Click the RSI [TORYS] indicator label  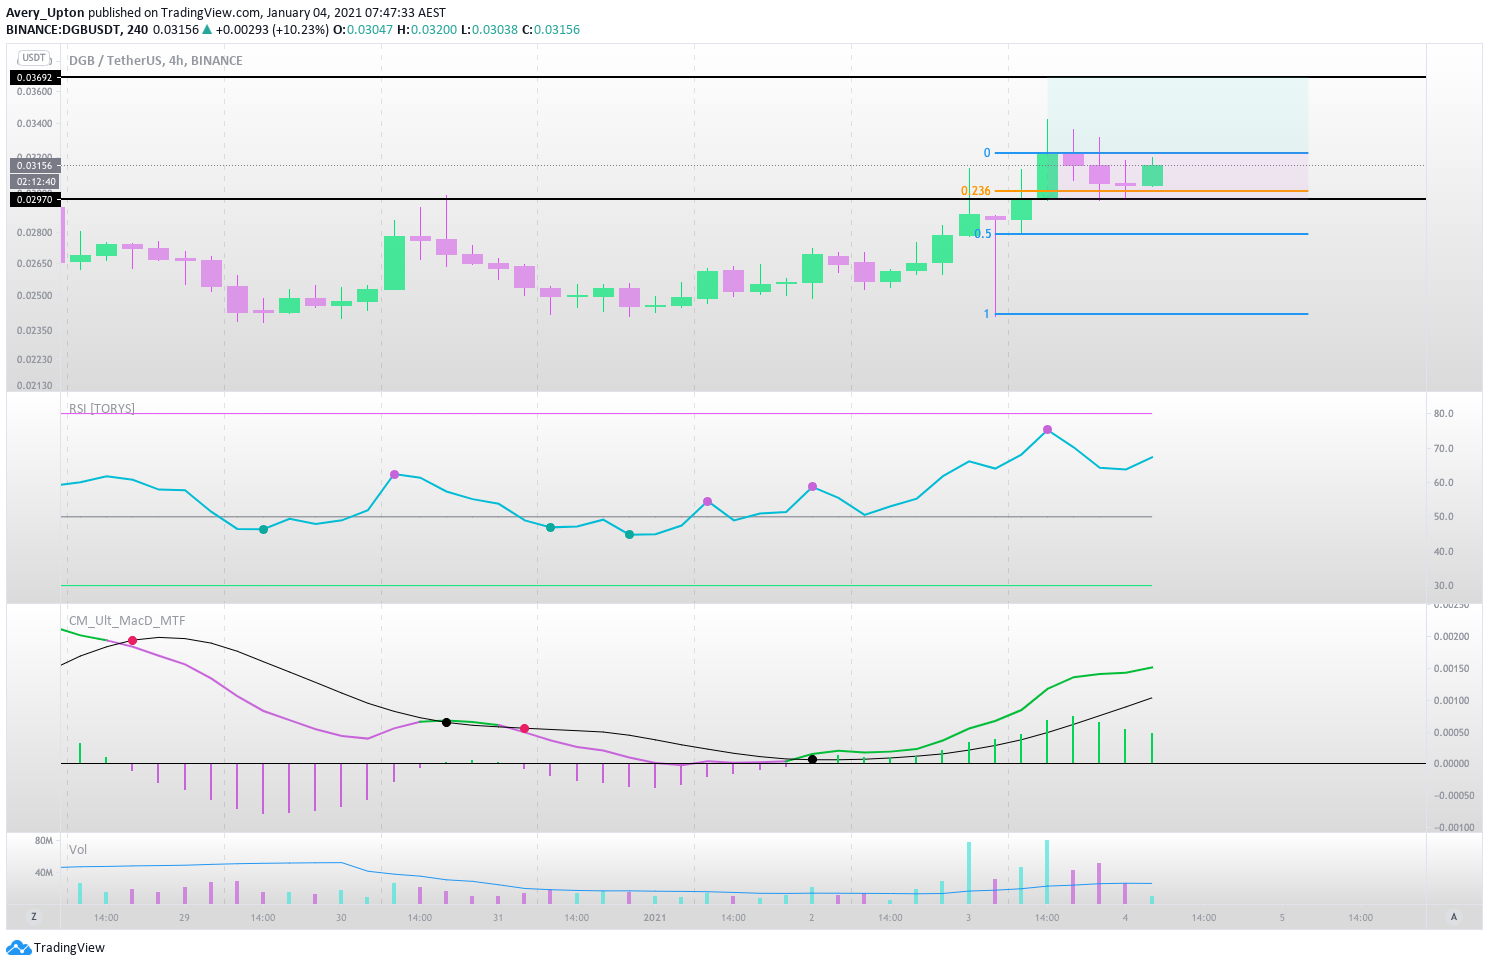[x=102, y=408]
